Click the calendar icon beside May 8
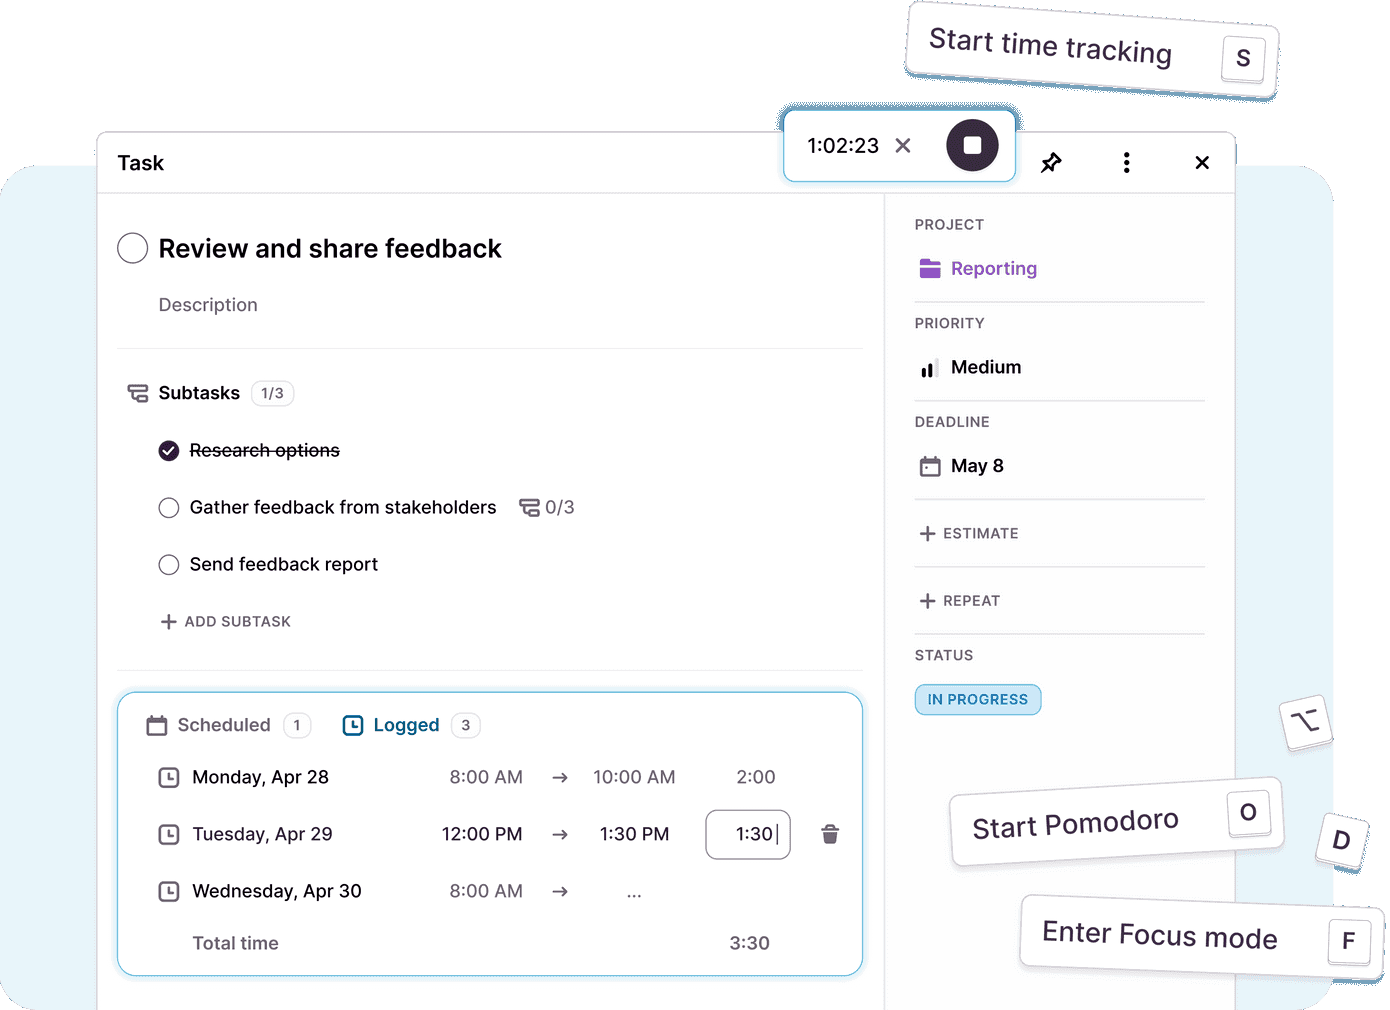The width and height of the screenshot is (1390, 1010). click(929, 465)
